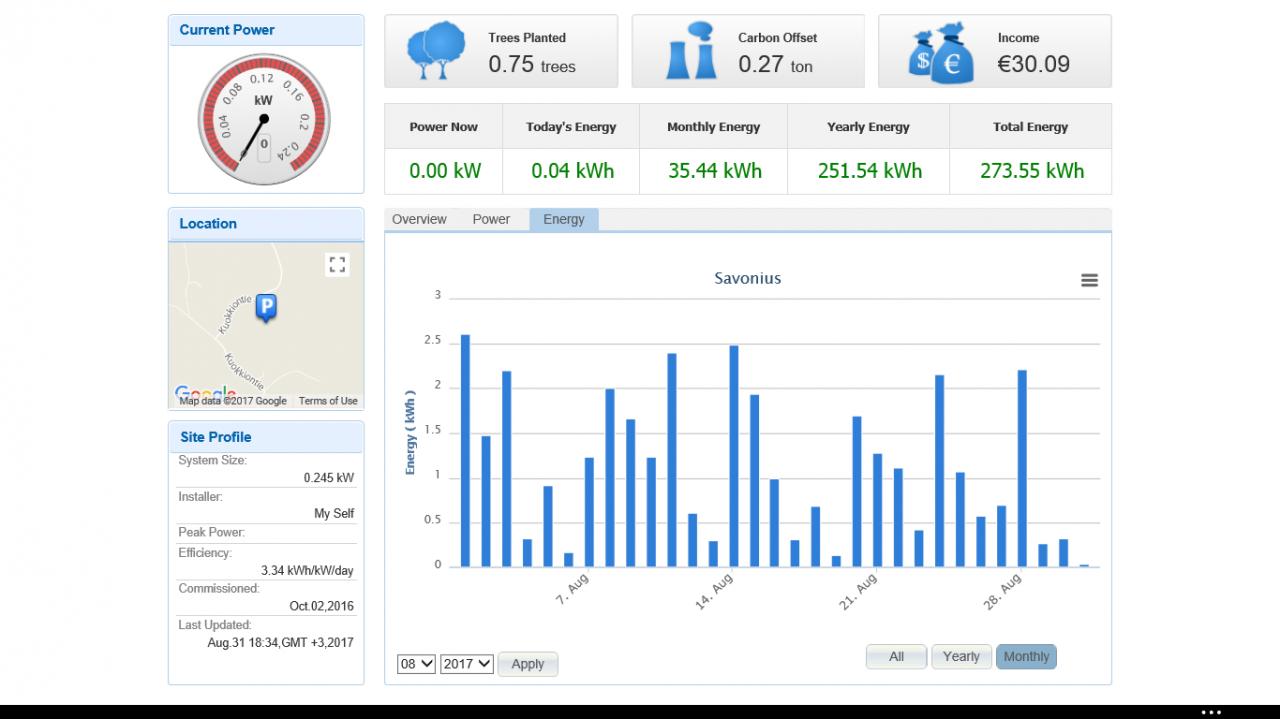This screenshot has width=1280, height=719.
Task: Click the Commissioned date Oct.02,2016
Action: pyautogui.click(x=322, y=606)
